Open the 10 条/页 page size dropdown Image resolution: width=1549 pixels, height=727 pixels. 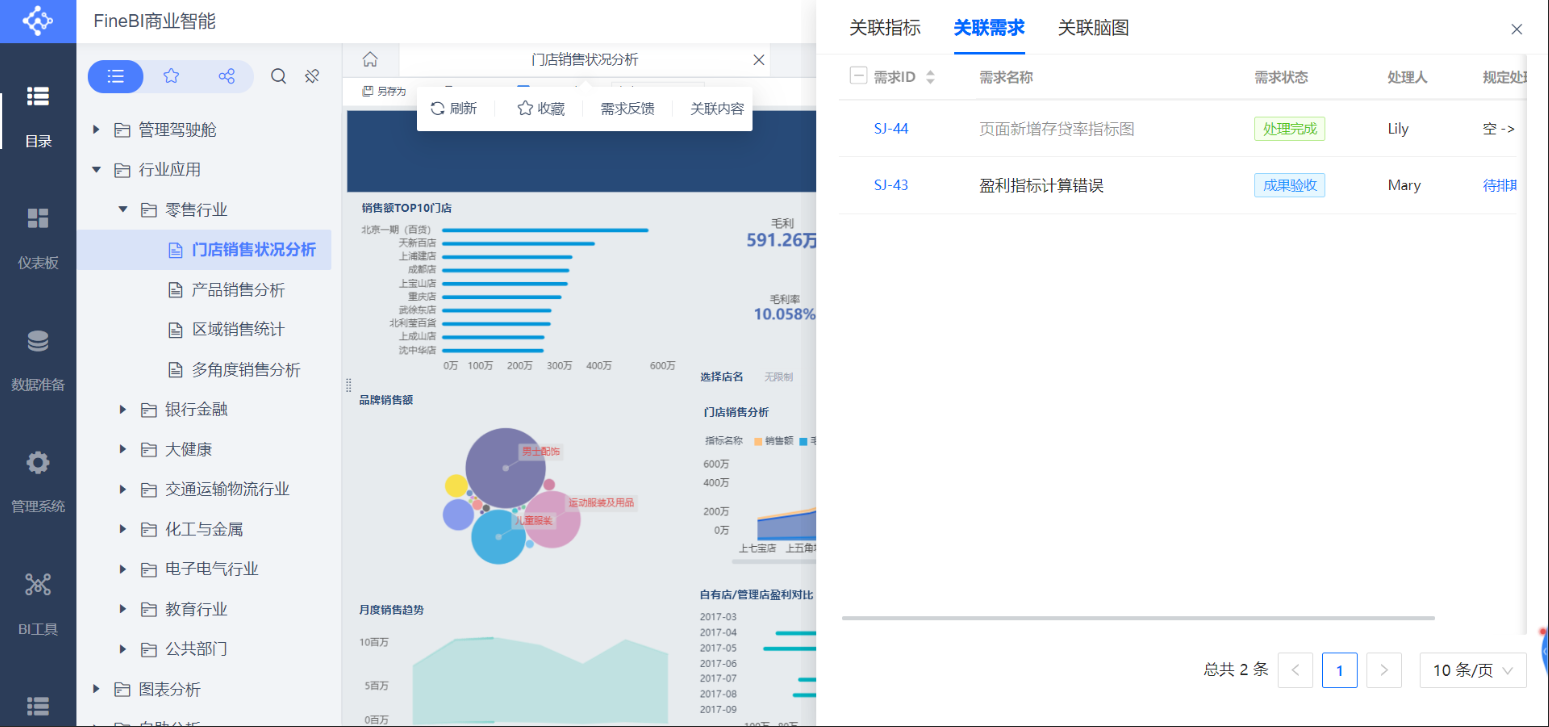[x=1473, y=670]
